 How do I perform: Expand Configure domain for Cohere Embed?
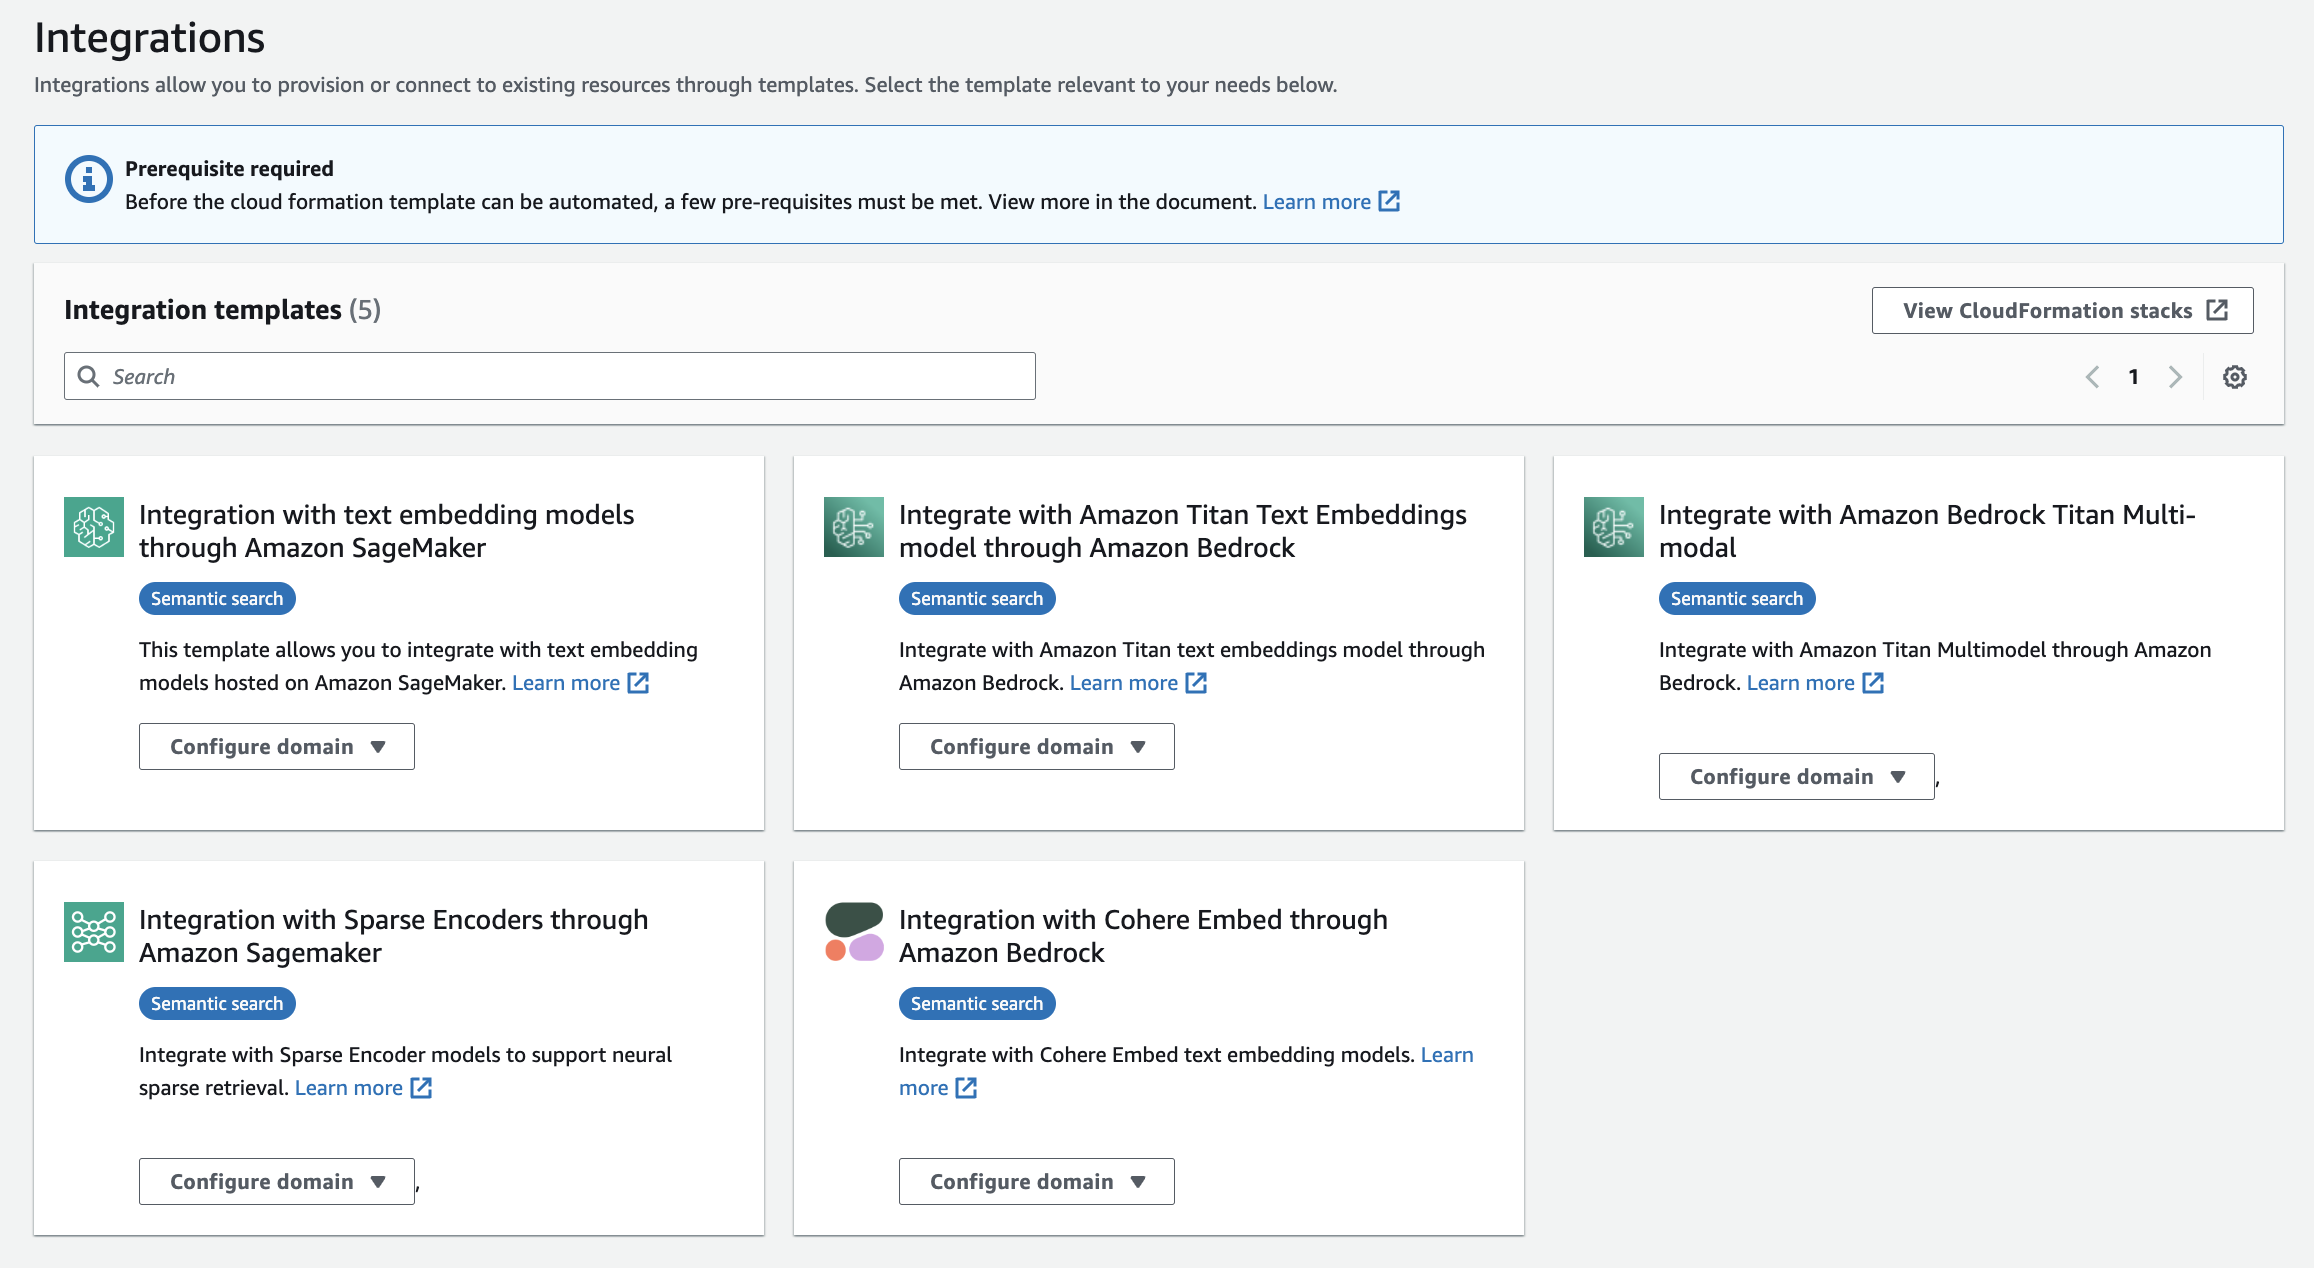click(x=1037, y=1182)
